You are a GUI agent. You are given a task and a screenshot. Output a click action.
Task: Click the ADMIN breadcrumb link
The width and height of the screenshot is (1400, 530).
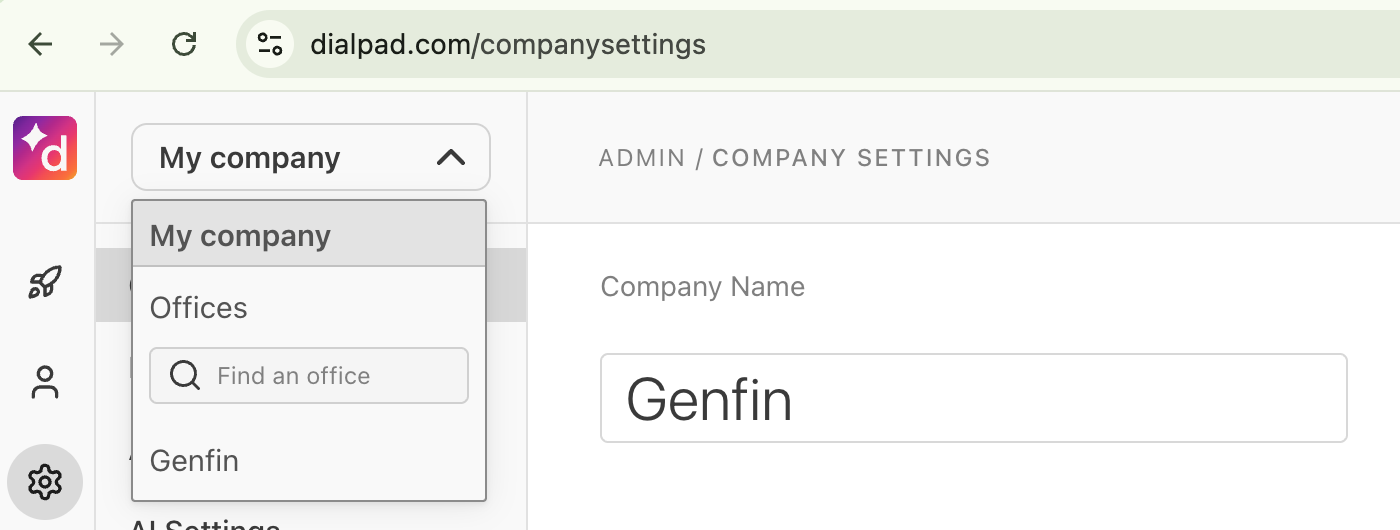[642, 158]
